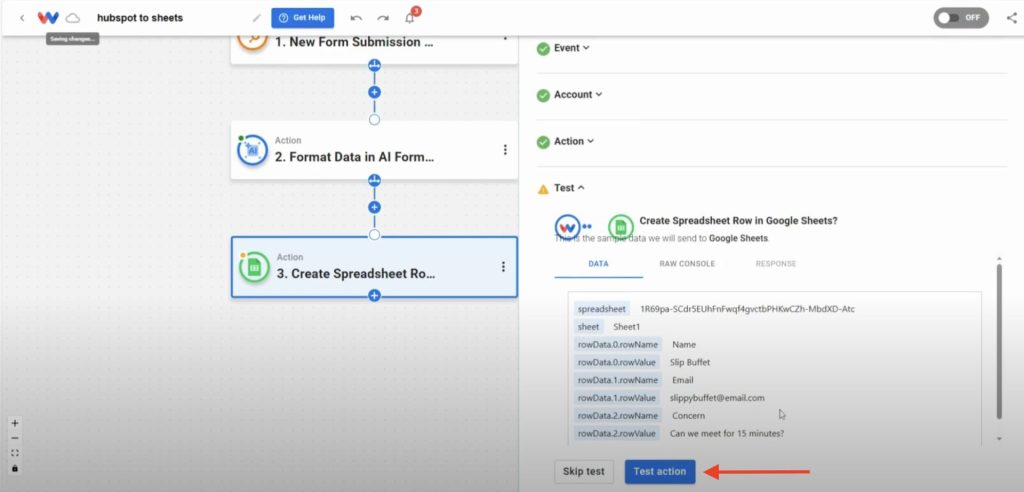Click 'Can we meet for 15 minutes?' value
The height and width of the screenshot is (492, 1024).
pyautogui.click(x=727, y=433)
